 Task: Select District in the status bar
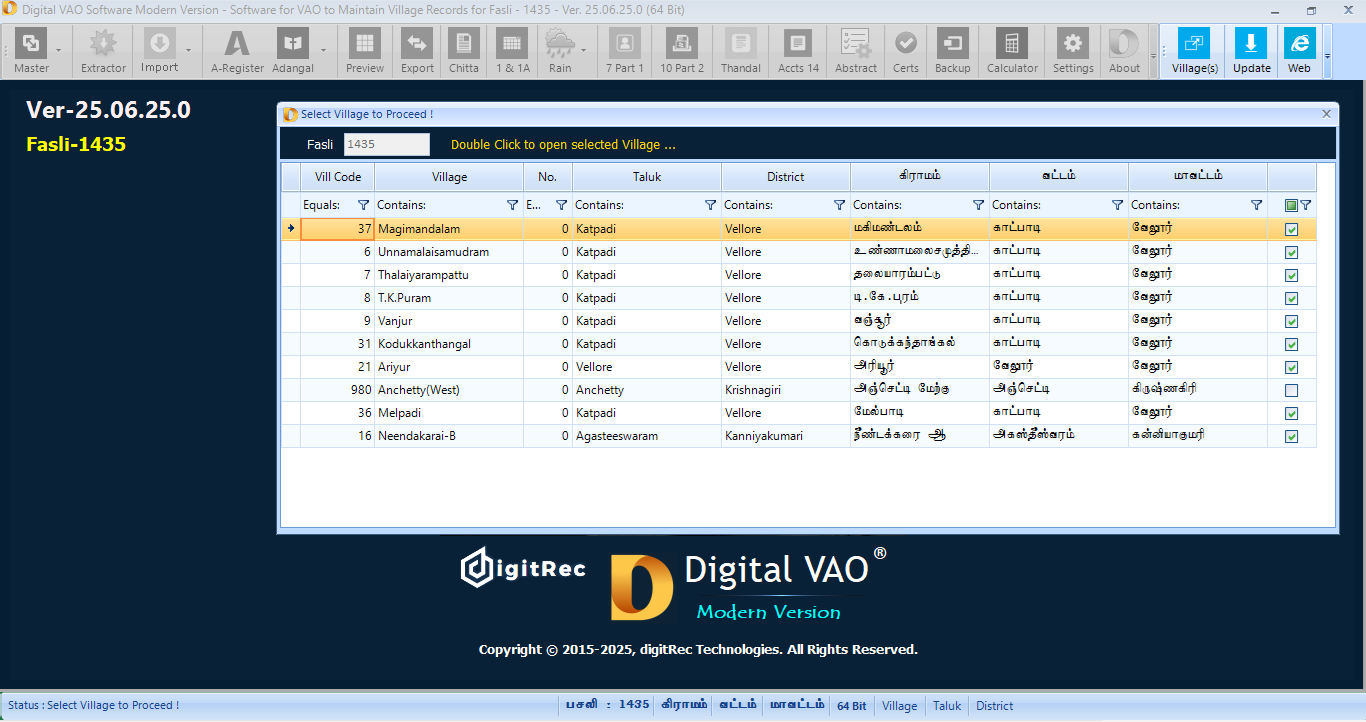point(994,706)
